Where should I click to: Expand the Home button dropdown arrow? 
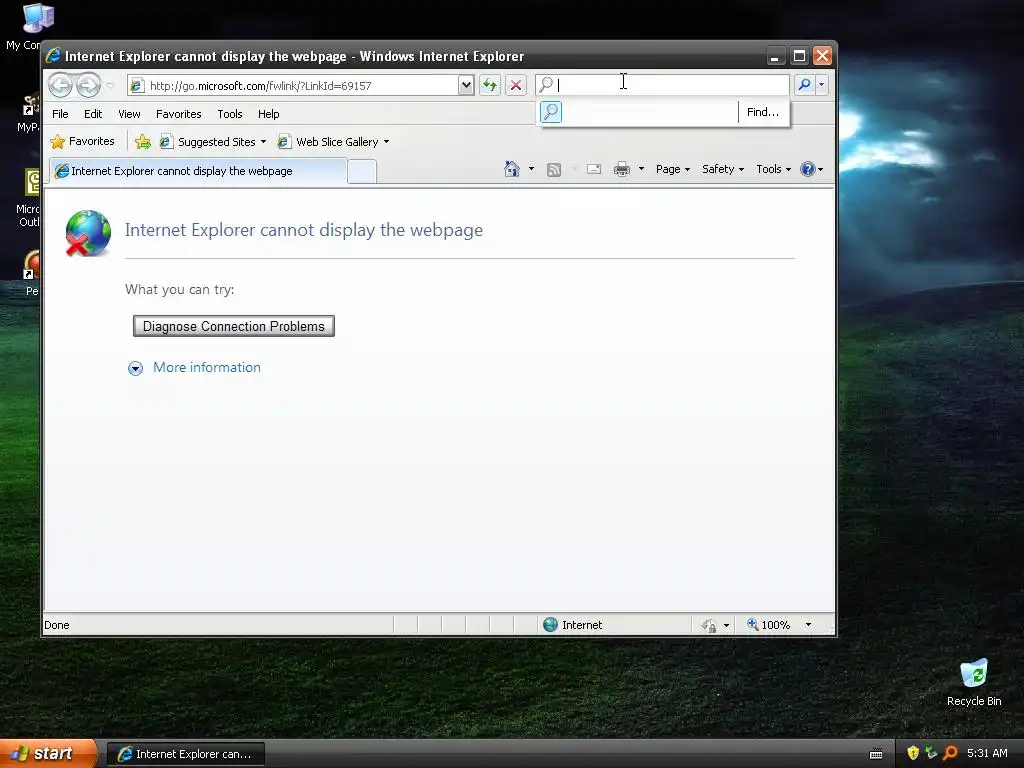(531, 169)
